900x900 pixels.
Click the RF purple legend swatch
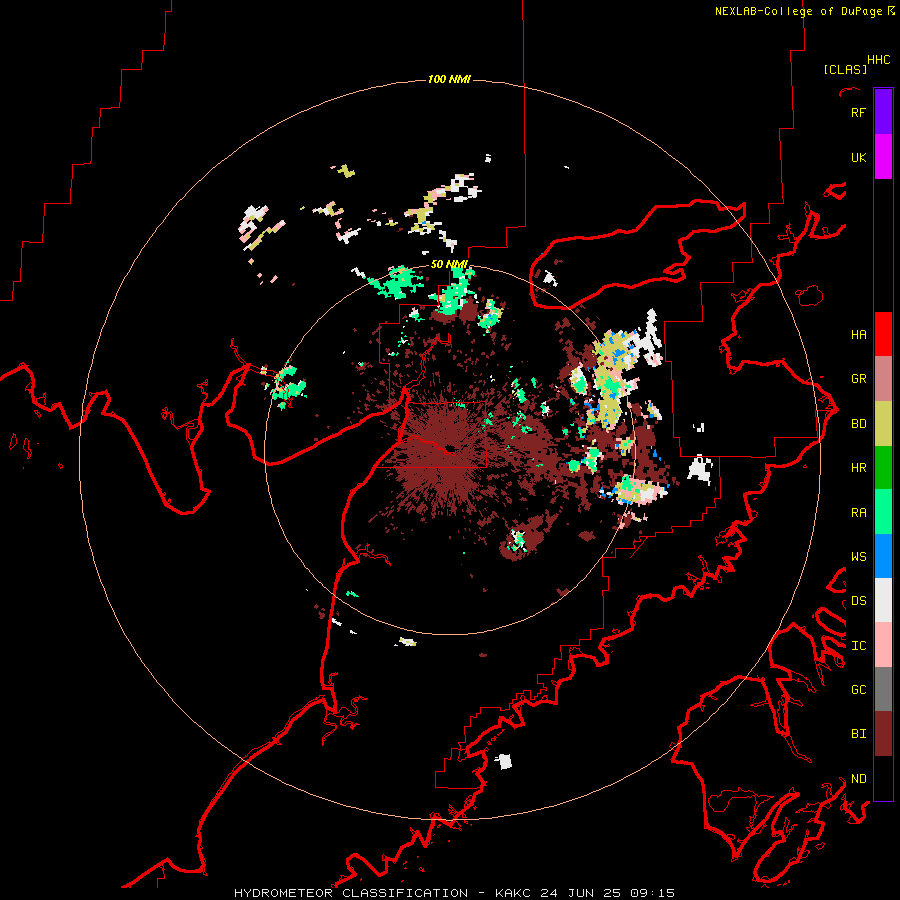(883, 112)
